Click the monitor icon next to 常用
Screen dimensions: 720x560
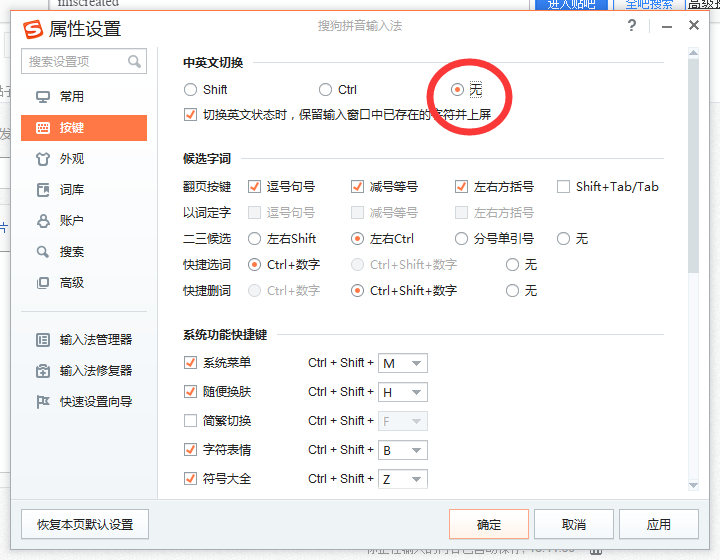pyautogui.click(x=43, y=97)
